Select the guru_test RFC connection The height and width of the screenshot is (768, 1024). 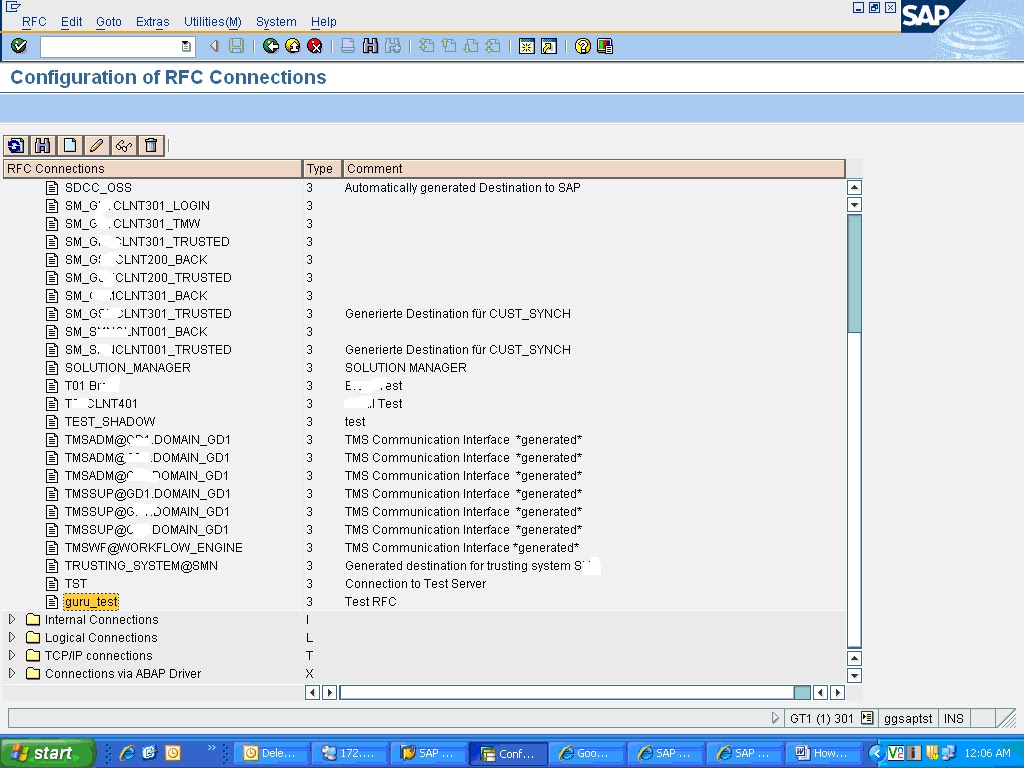(x=91, y=601)
